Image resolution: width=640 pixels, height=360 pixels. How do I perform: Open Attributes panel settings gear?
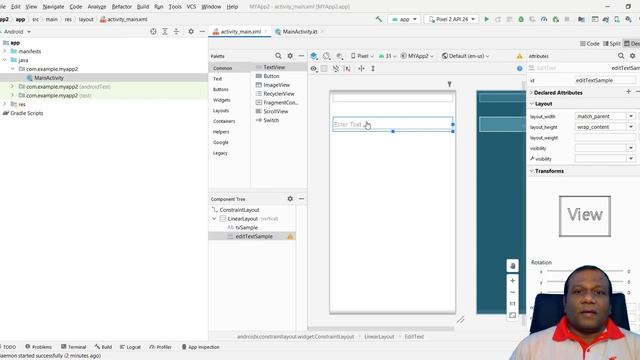click(x=633, y=56)
